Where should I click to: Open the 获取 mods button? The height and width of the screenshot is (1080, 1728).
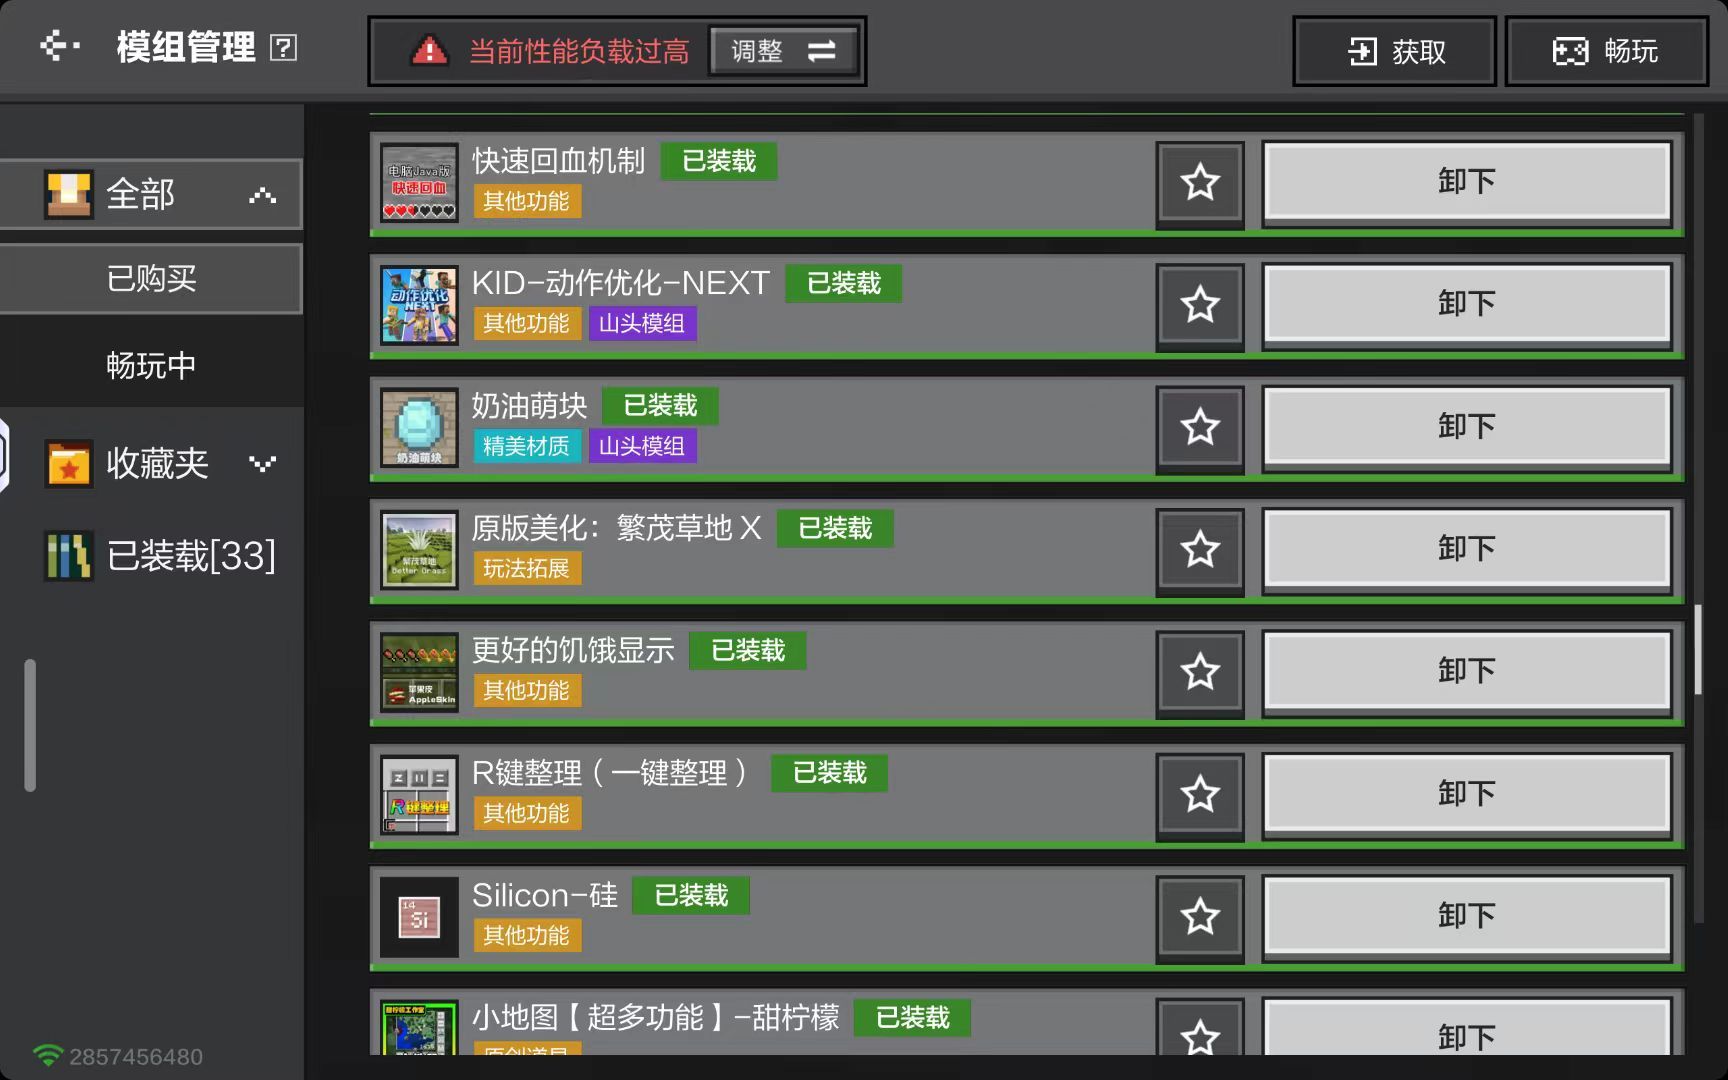(x=1395, y=51)
